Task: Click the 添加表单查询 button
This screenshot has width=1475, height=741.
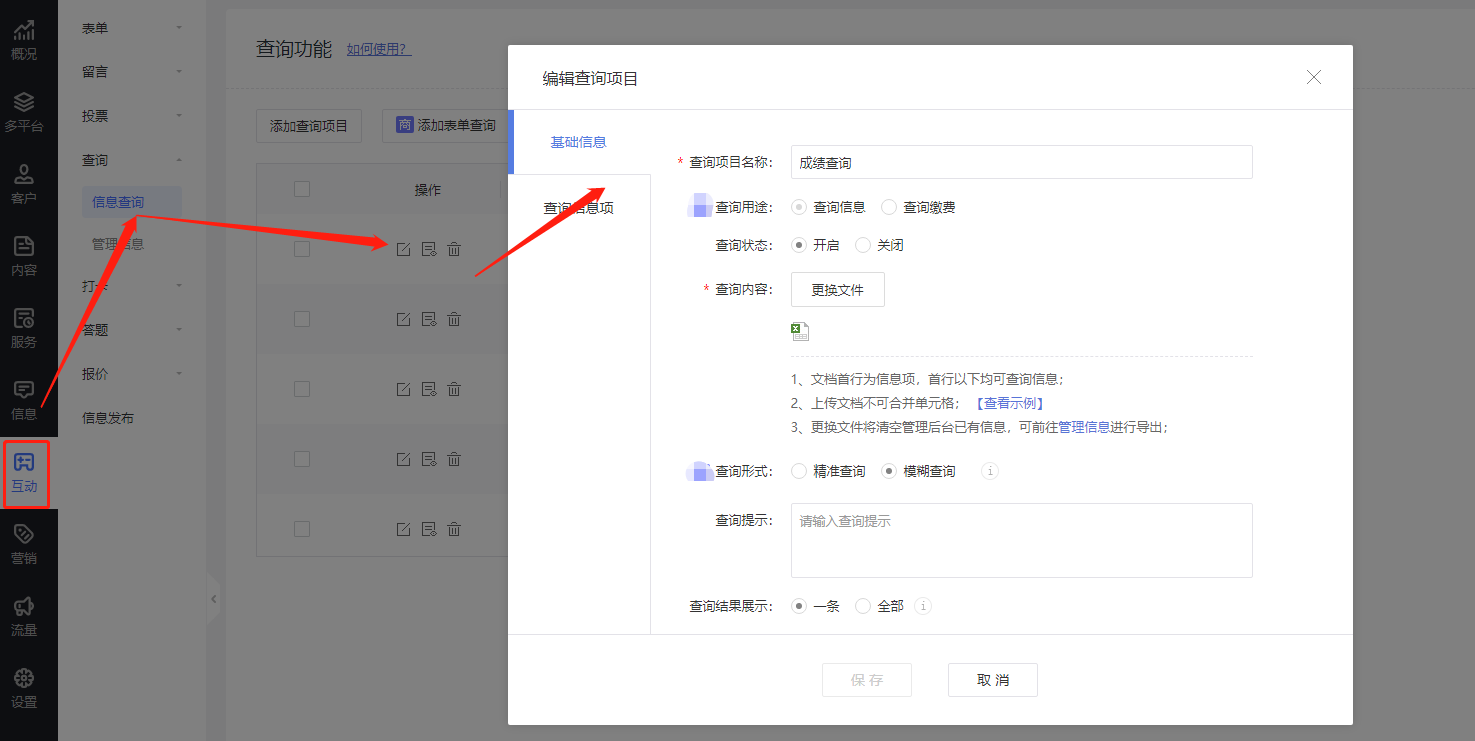Action: point(446,126)
